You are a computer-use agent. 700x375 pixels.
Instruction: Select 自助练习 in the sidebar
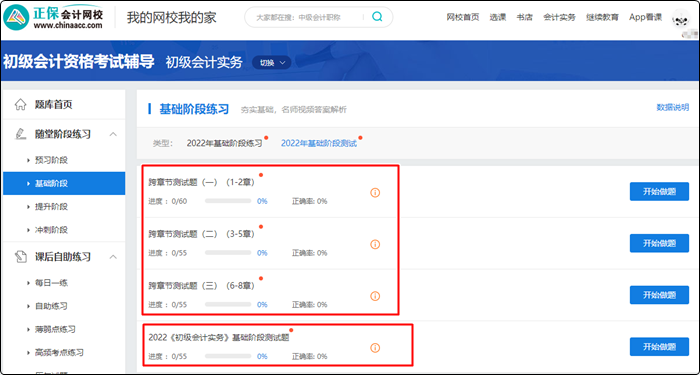click(64, 306)
